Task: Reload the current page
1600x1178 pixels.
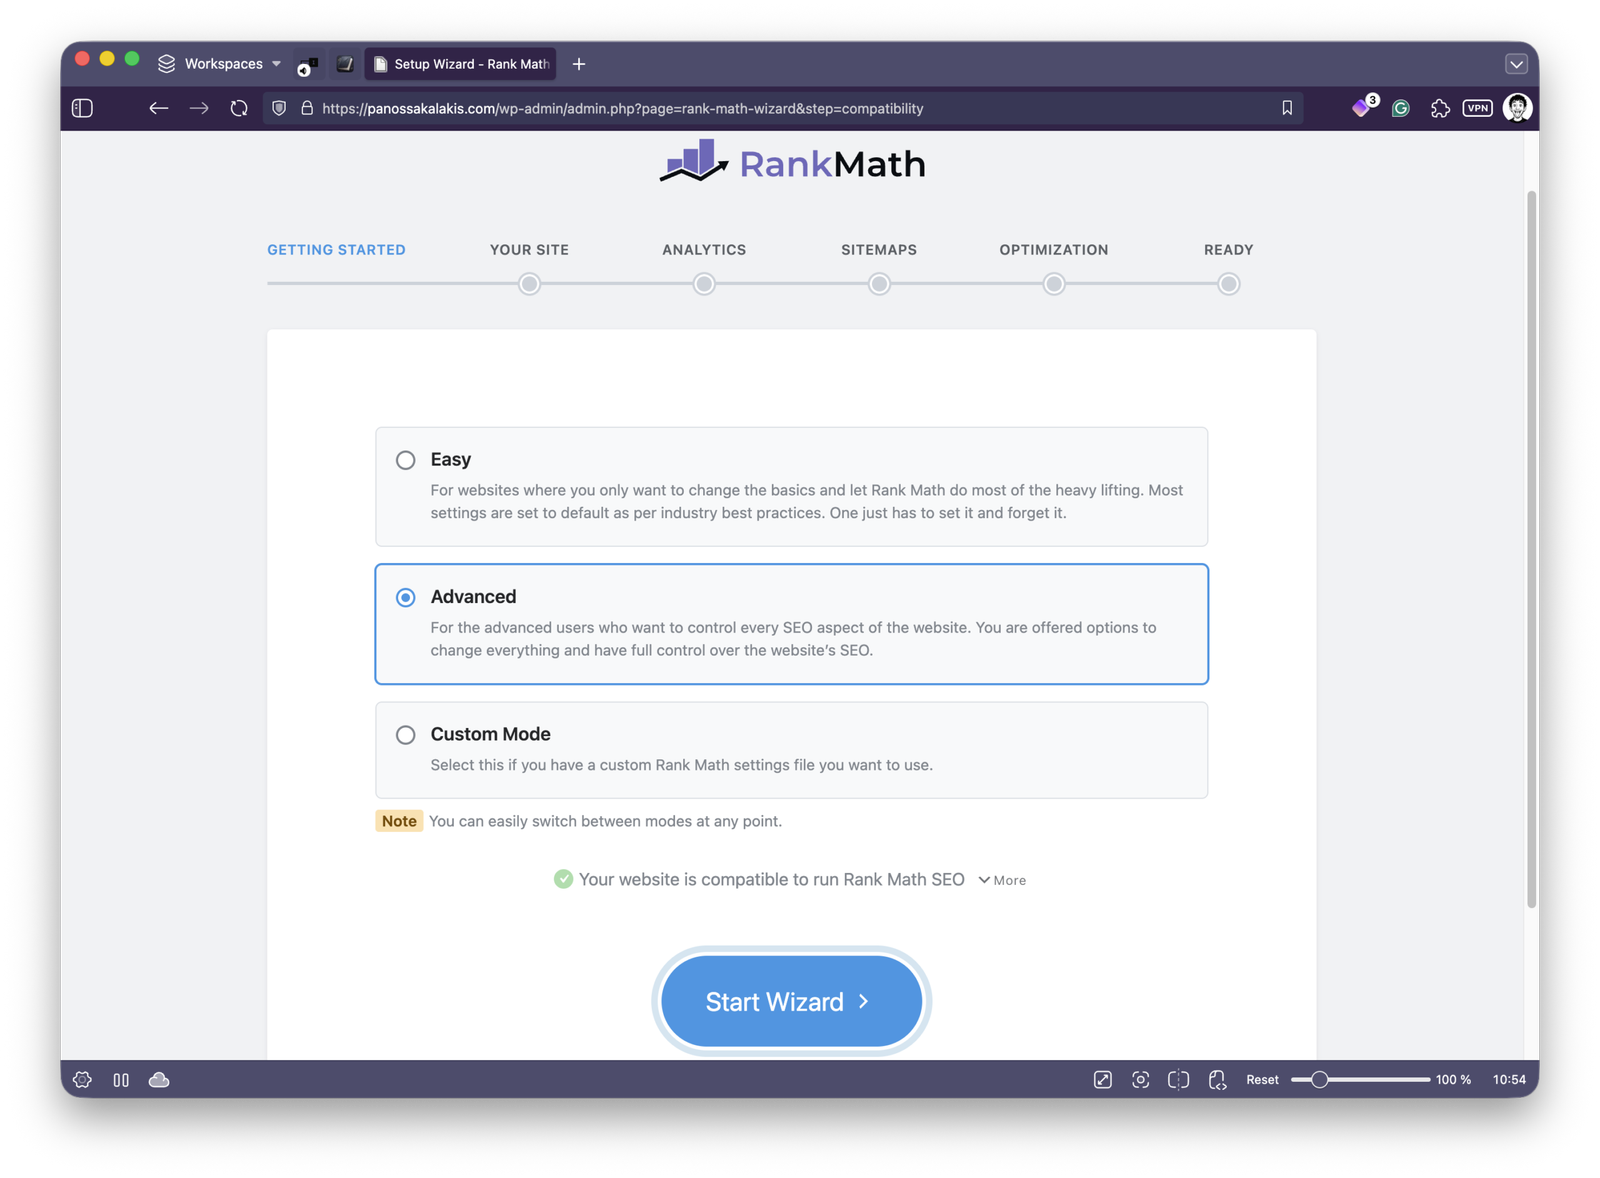Action: coord(239,108)
